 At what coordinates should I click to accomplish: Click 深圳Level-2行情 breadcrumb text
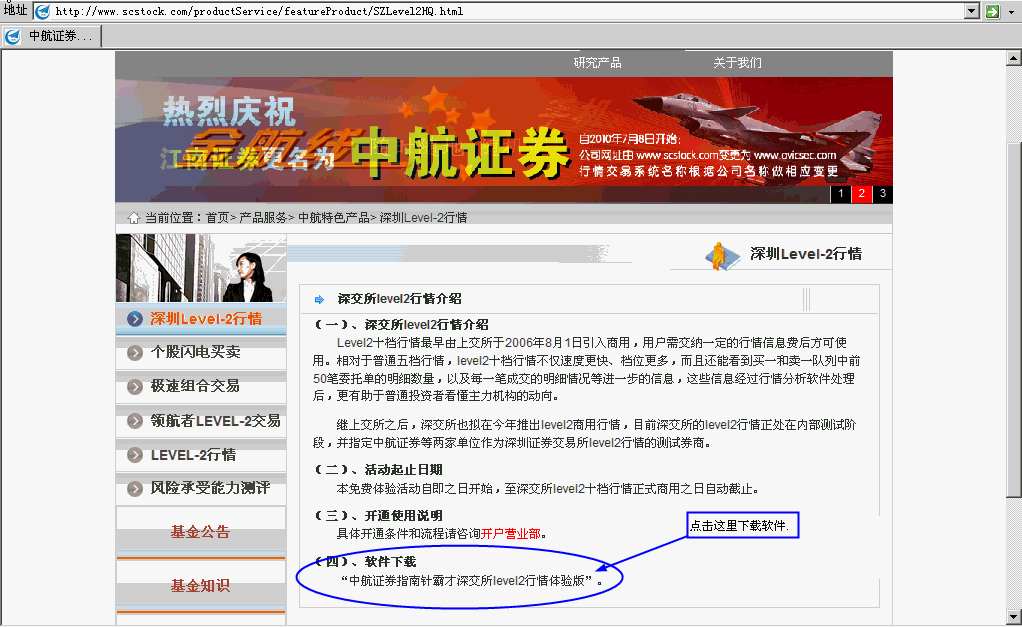(x=424, y=218)
